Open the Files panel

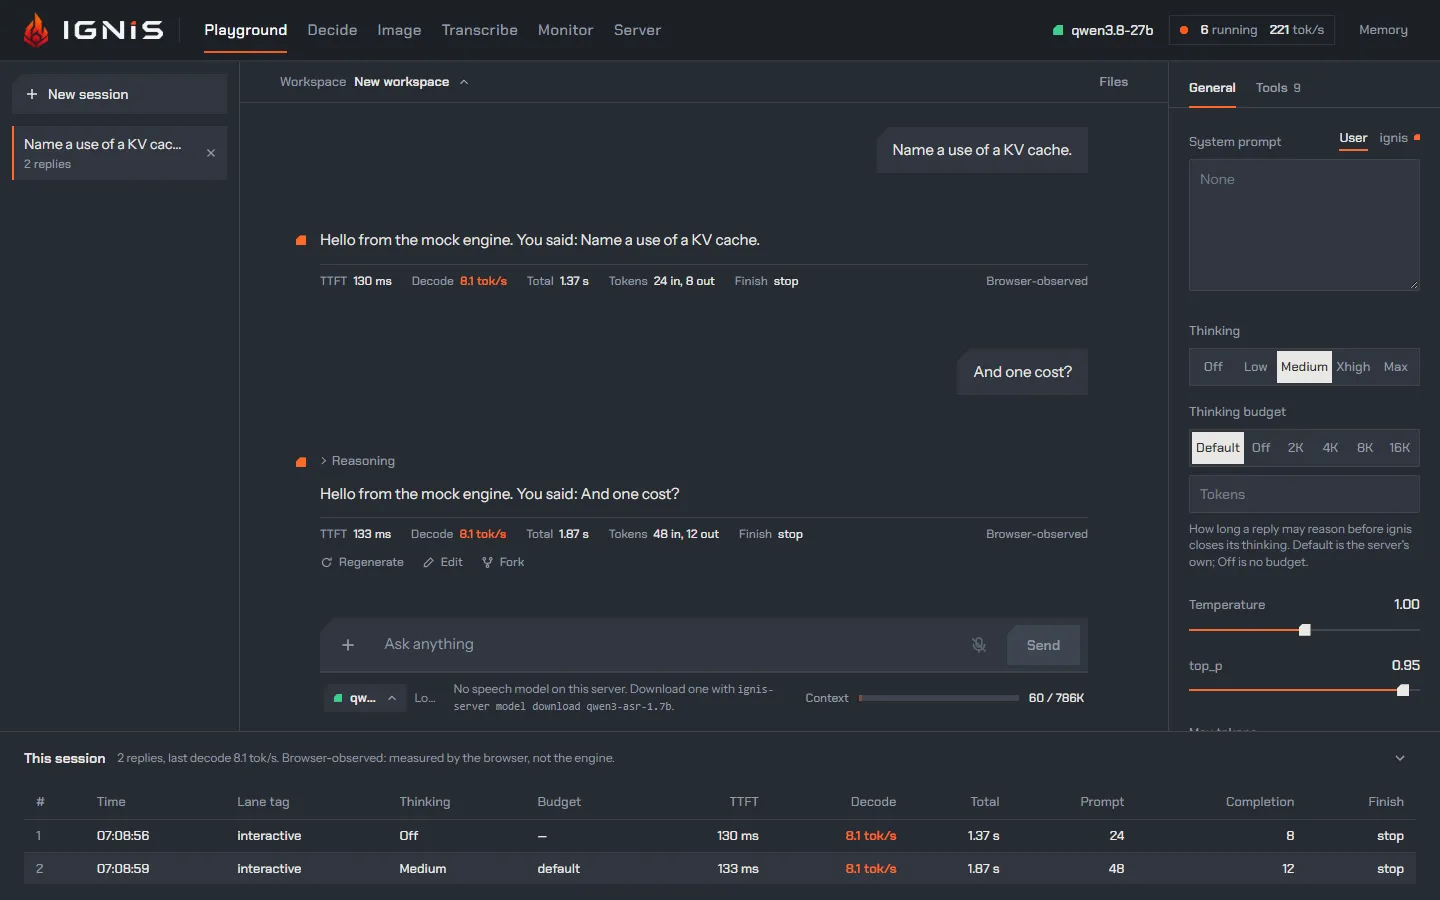1113,82
